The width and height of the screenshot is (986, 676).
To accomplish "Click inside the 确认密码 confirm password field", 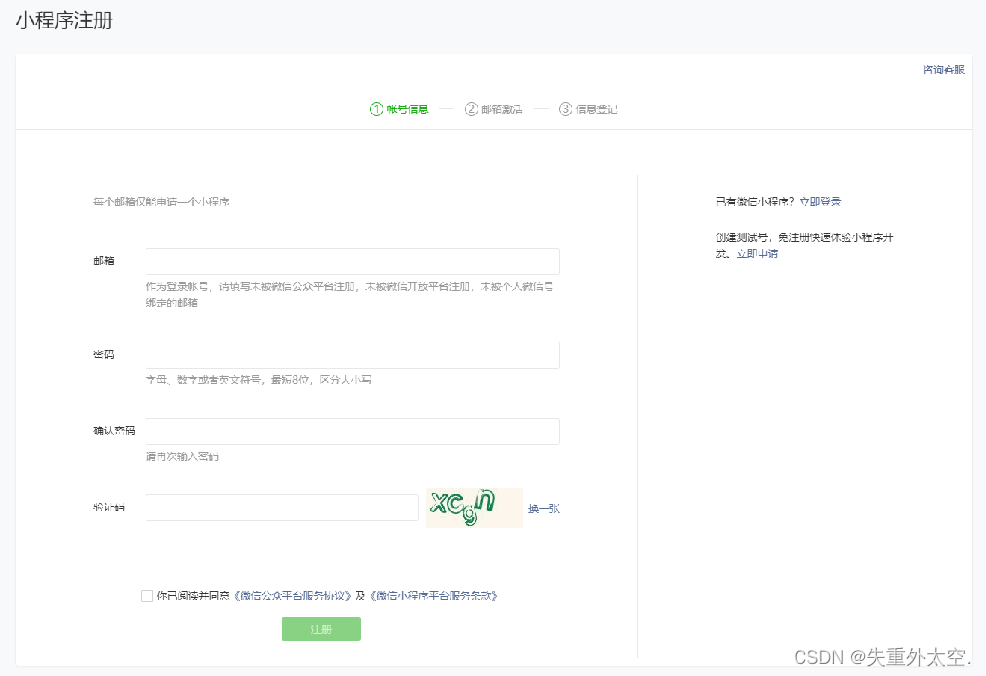I will (x=350, y=431).
